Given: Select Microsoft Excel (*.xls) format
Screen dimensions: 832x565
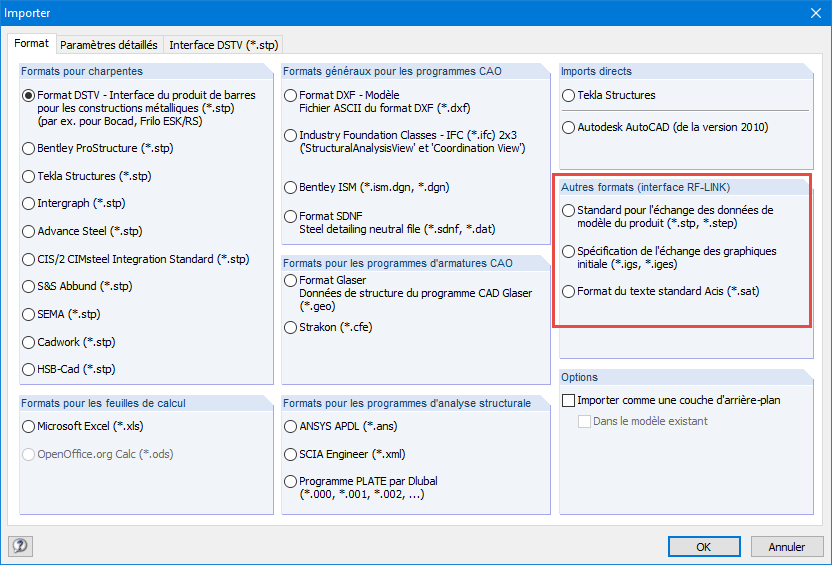Looking at the screenshot, I should coord(29,426).
